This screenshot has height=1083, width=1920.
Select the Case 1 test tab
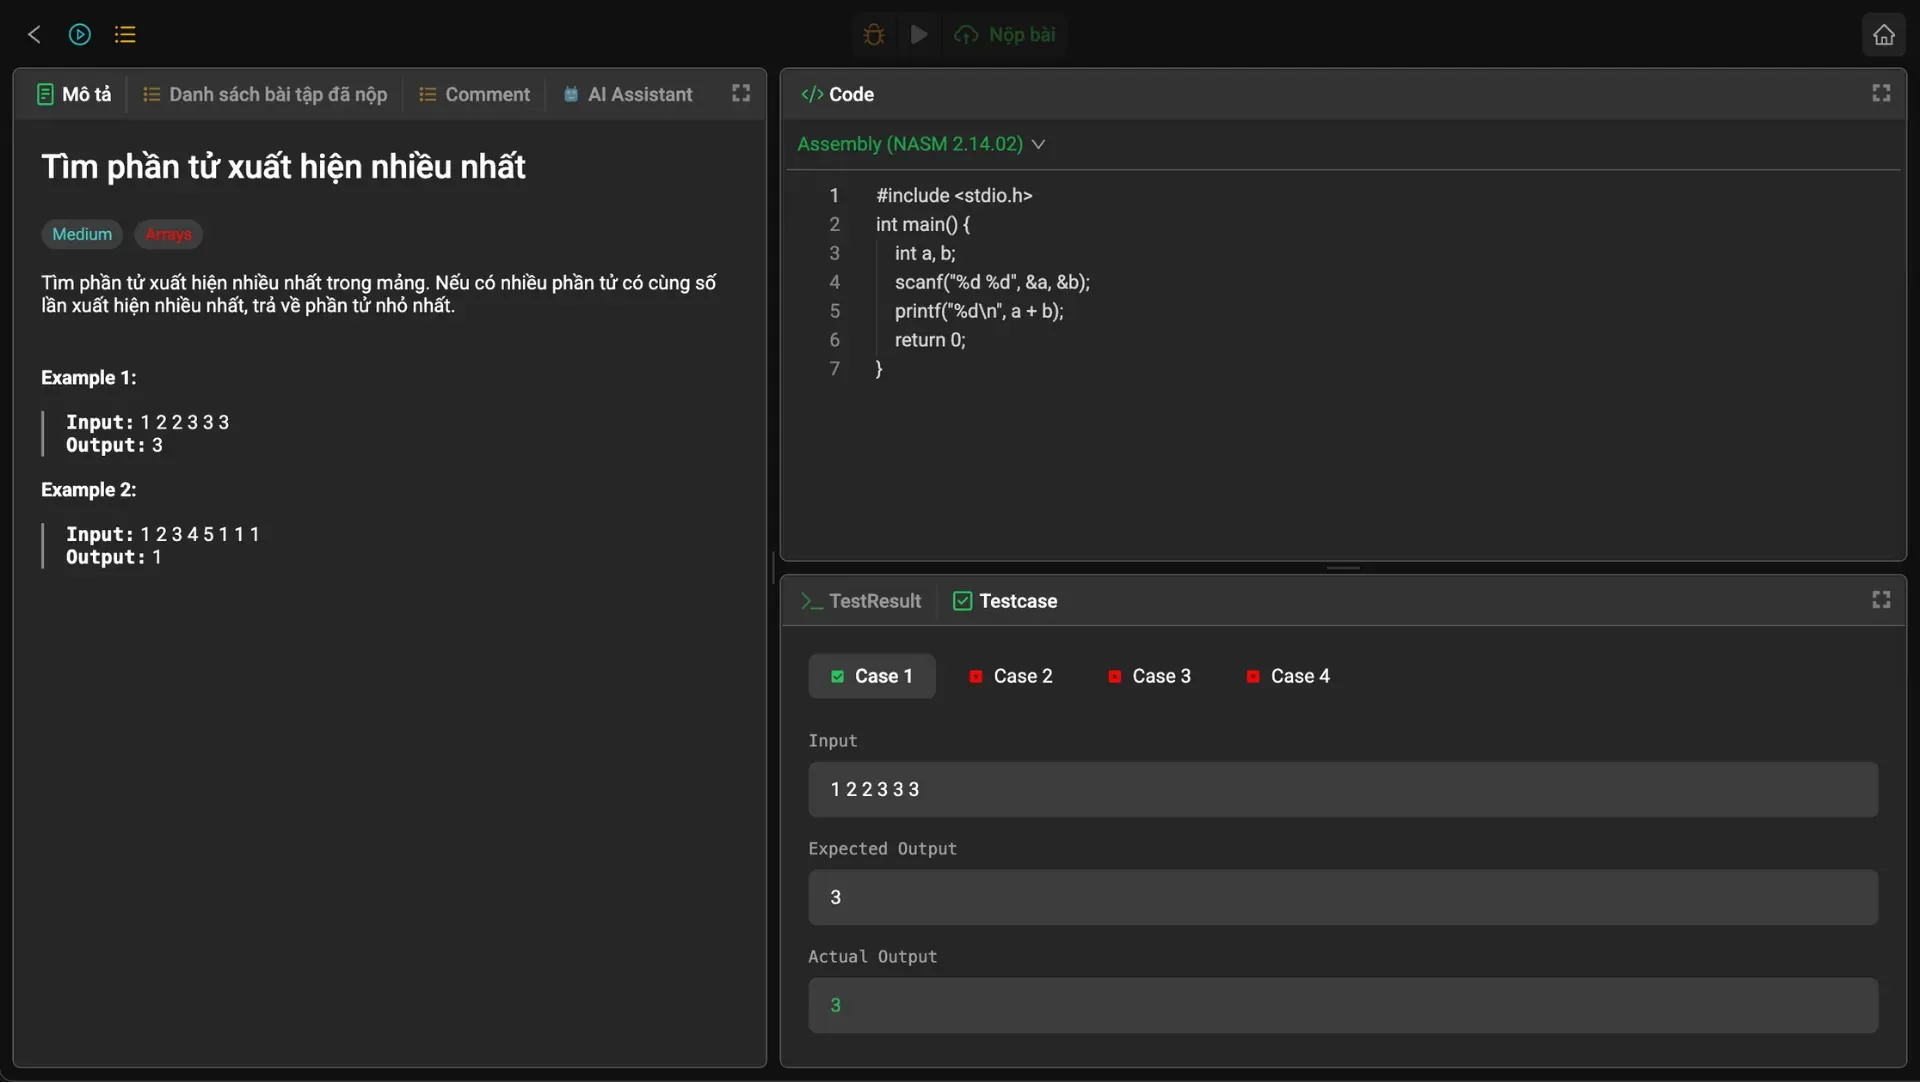click(x=872, y=677)
